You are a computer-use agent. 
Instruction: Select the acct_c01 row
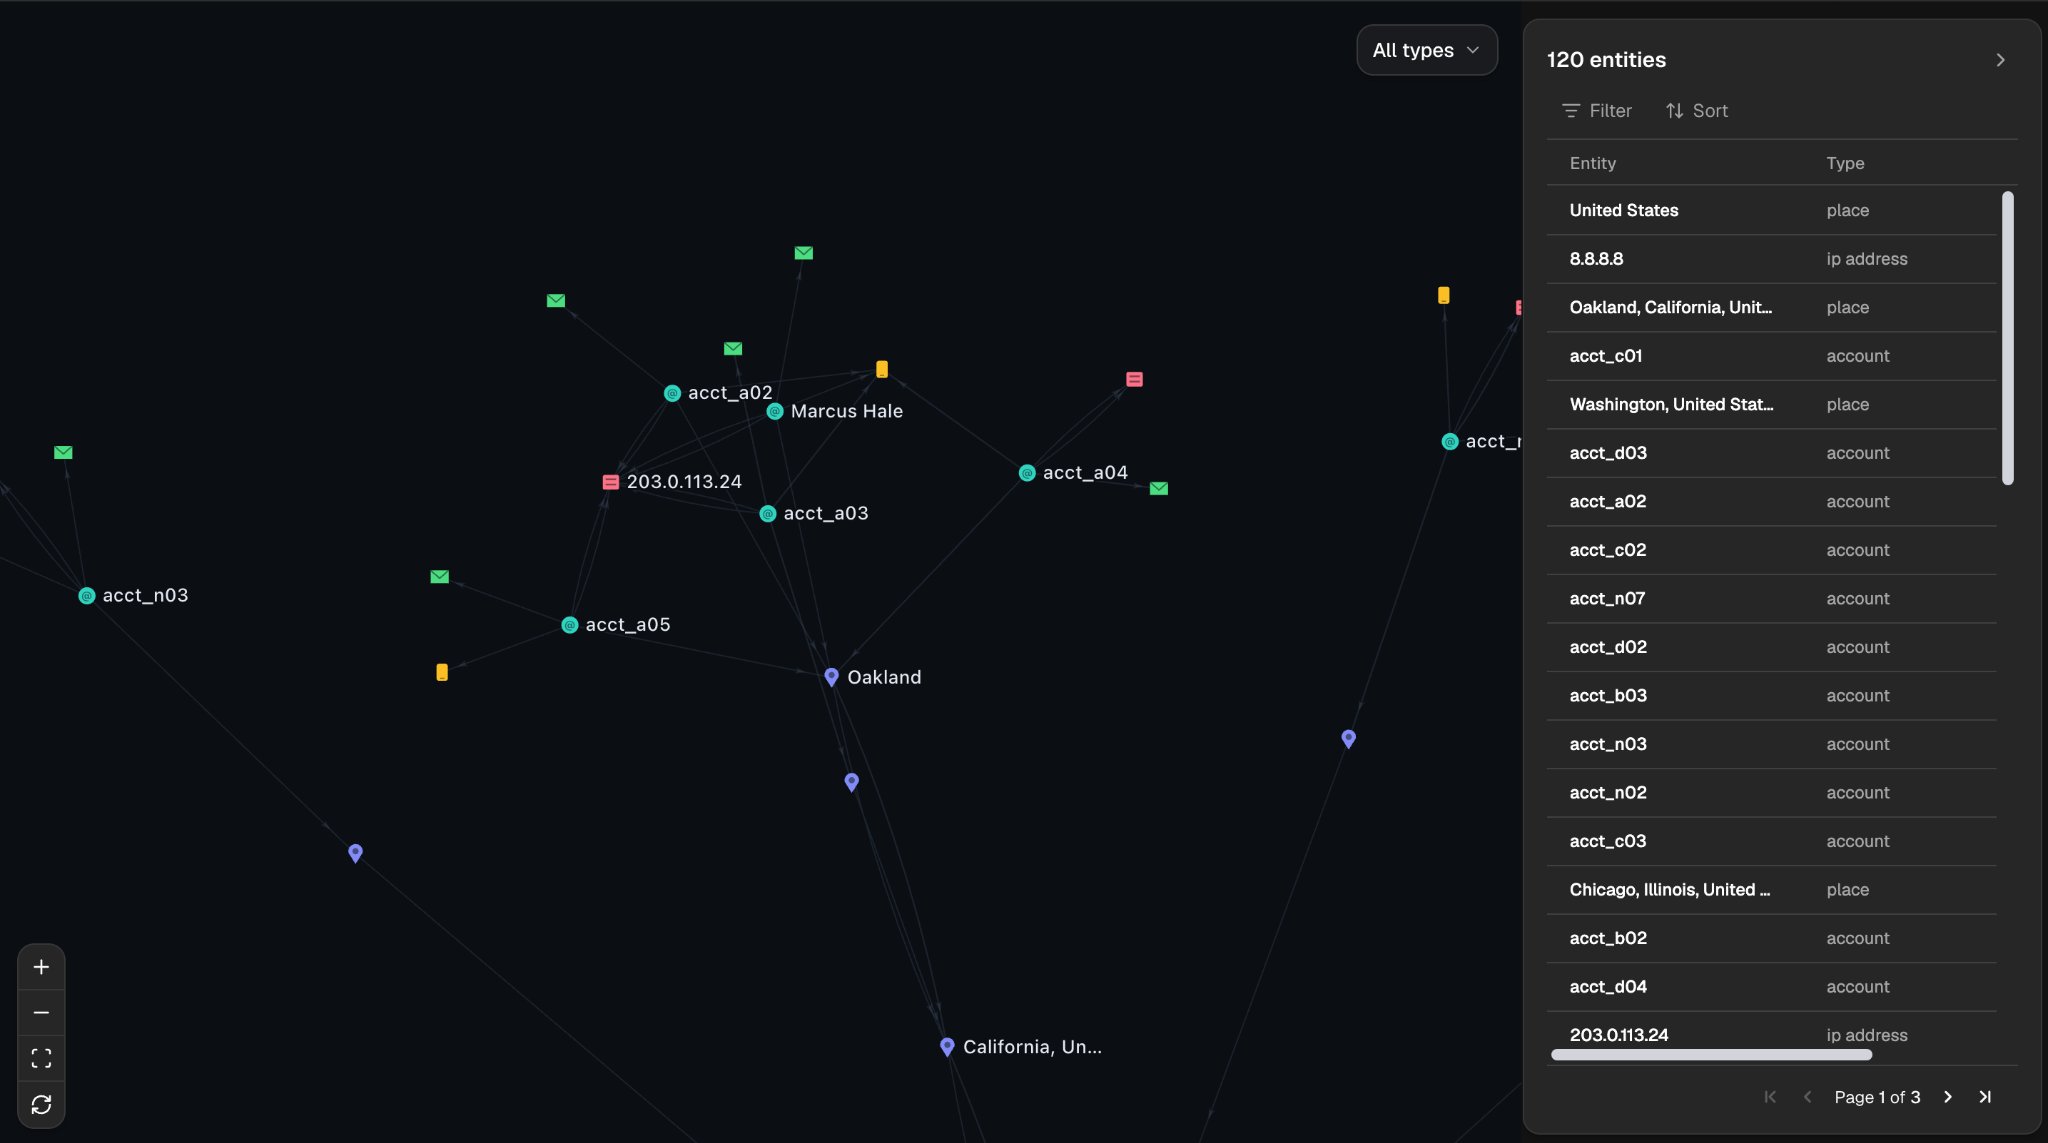point(1771,356)
